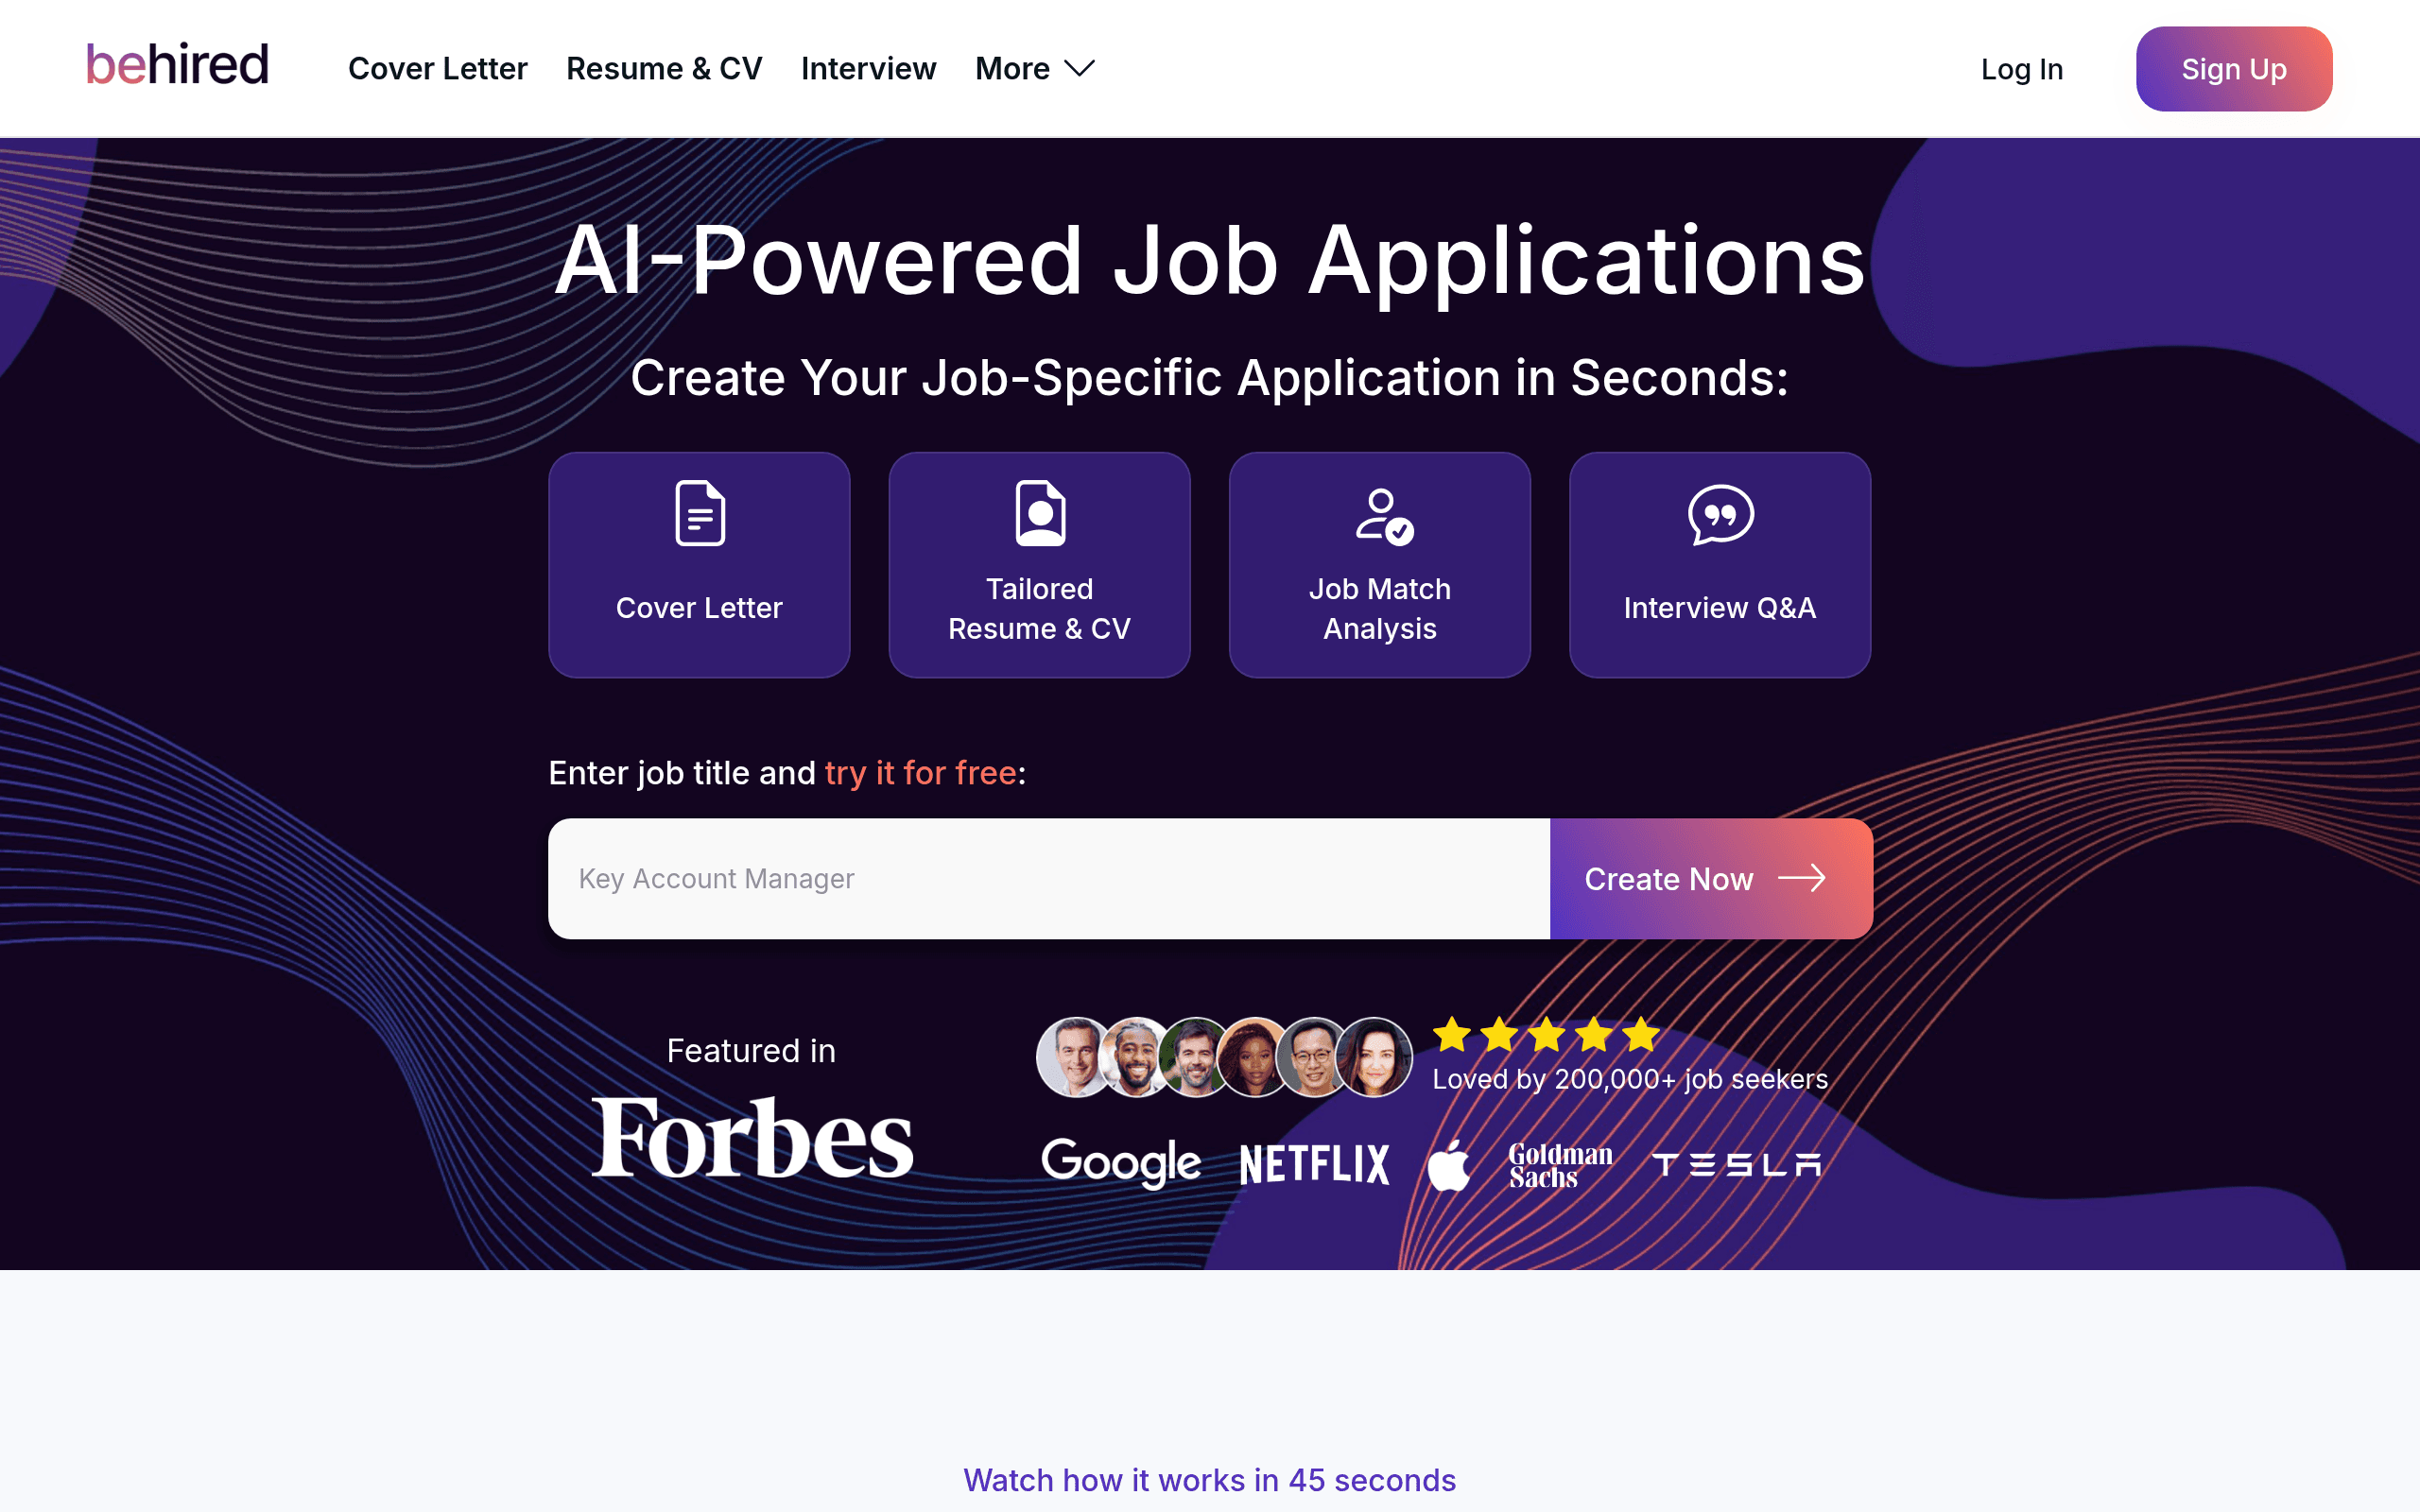Viewport: 2420px width, 1512px height.
Task: Focus the job title input field
Action: coord(1049,878)
